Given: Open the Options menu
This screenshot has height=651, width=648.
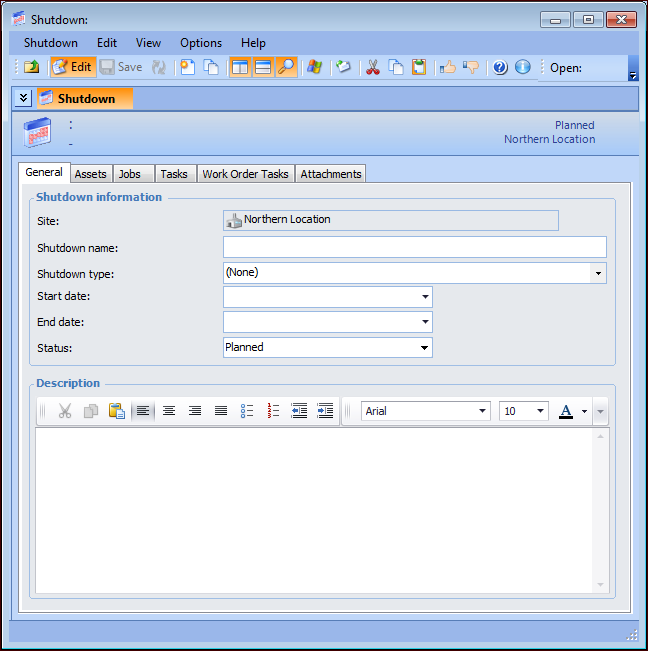Looking at the screenshot, I should point(201,43).
